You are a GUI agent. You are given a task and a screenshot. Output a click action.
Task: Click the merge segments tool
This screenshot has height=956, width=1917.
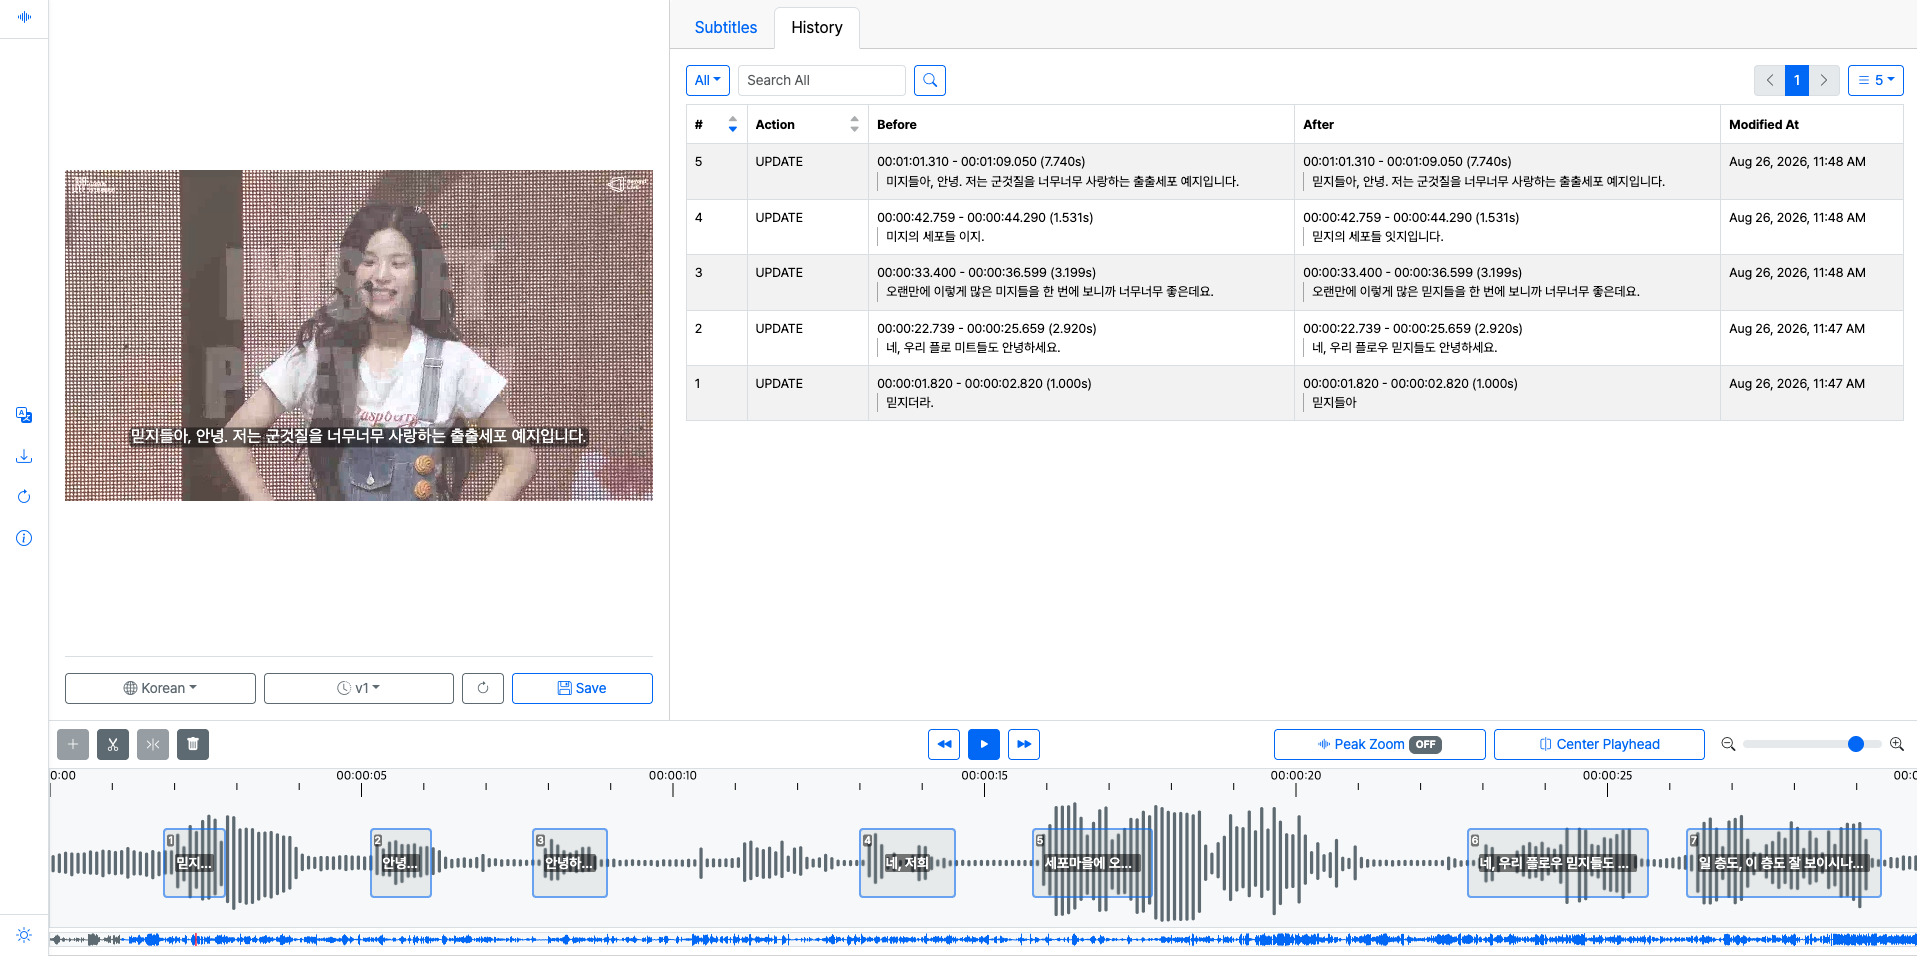click(x=153, y=744)
